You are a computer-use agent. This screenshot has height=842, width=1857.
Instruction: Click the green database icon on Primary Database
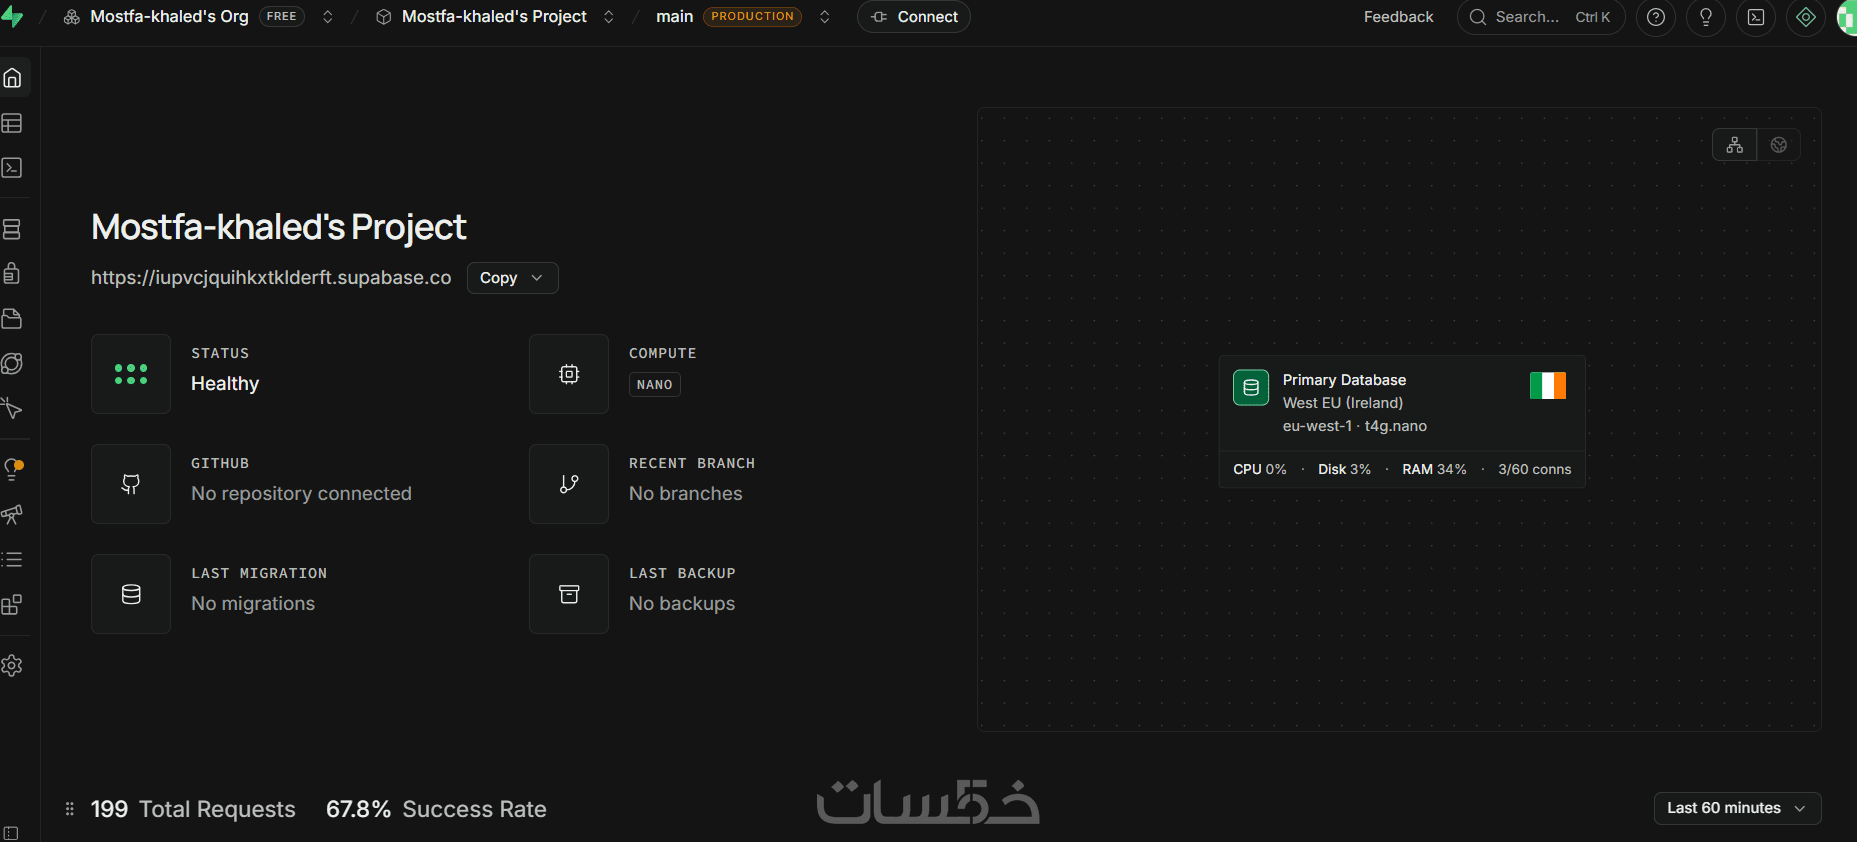[1251, 387]
